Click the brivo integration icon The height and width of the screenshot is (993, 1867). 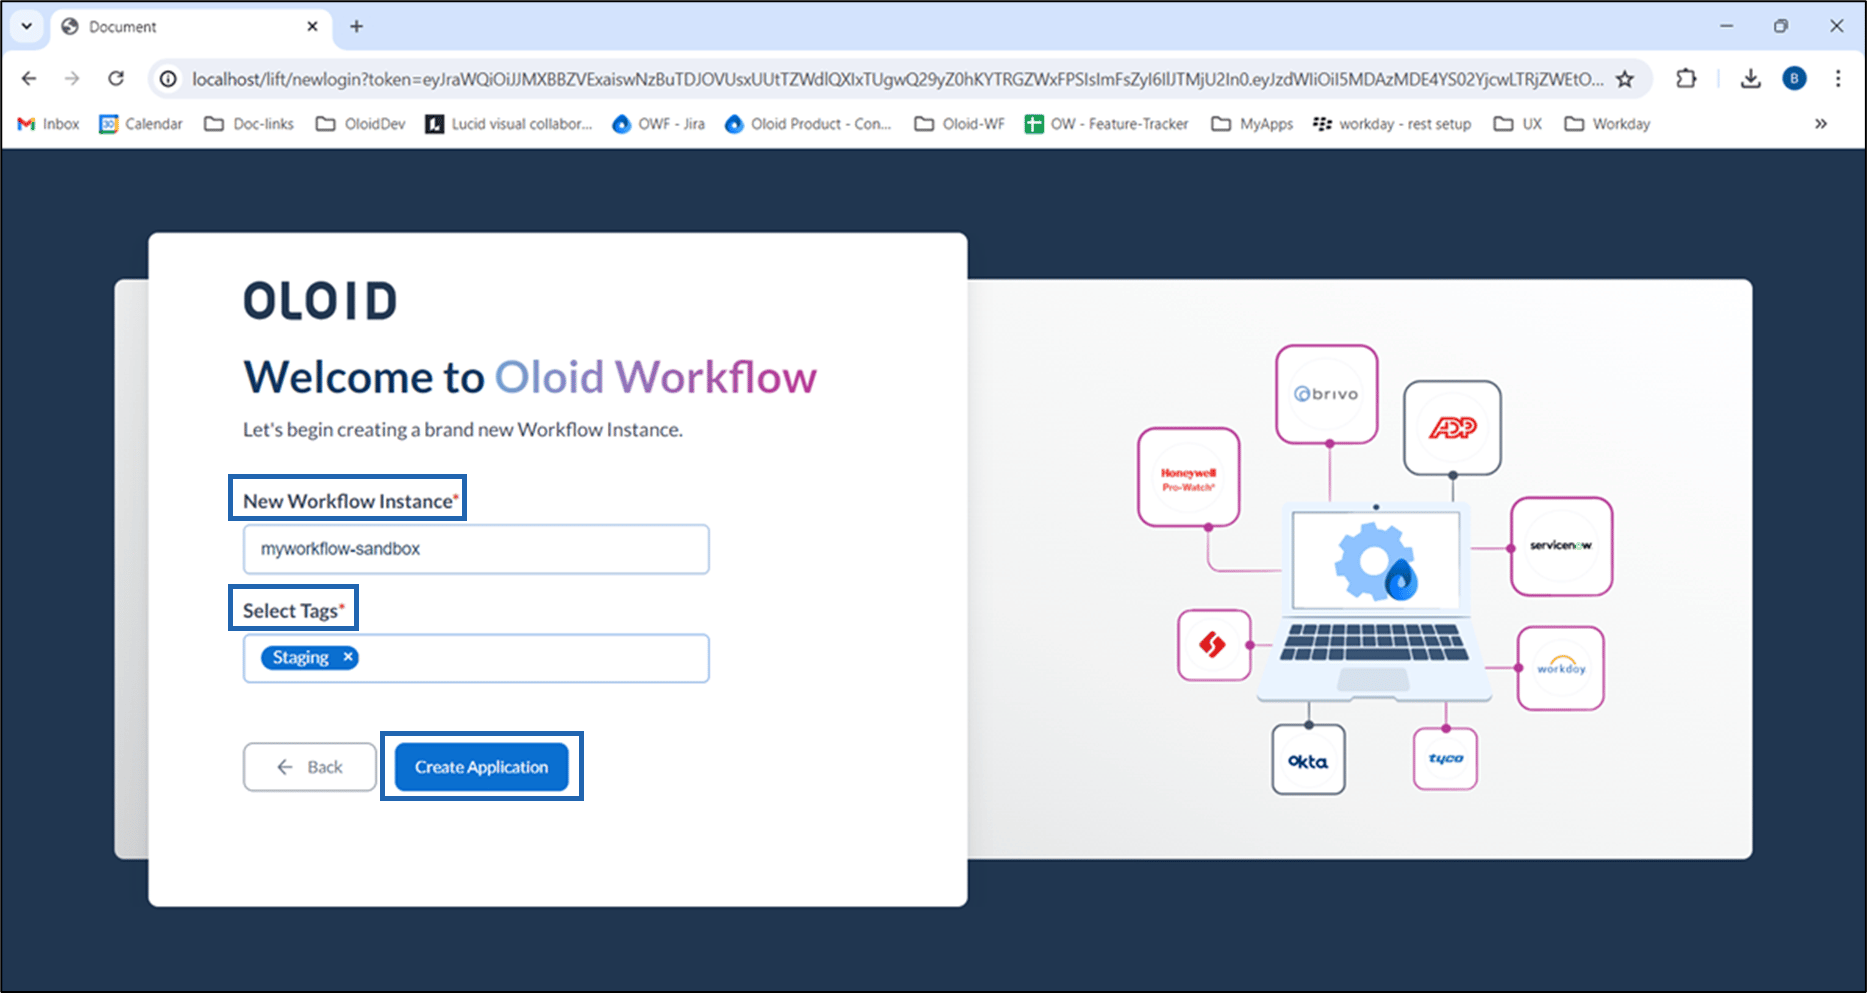coord(1327,394)
